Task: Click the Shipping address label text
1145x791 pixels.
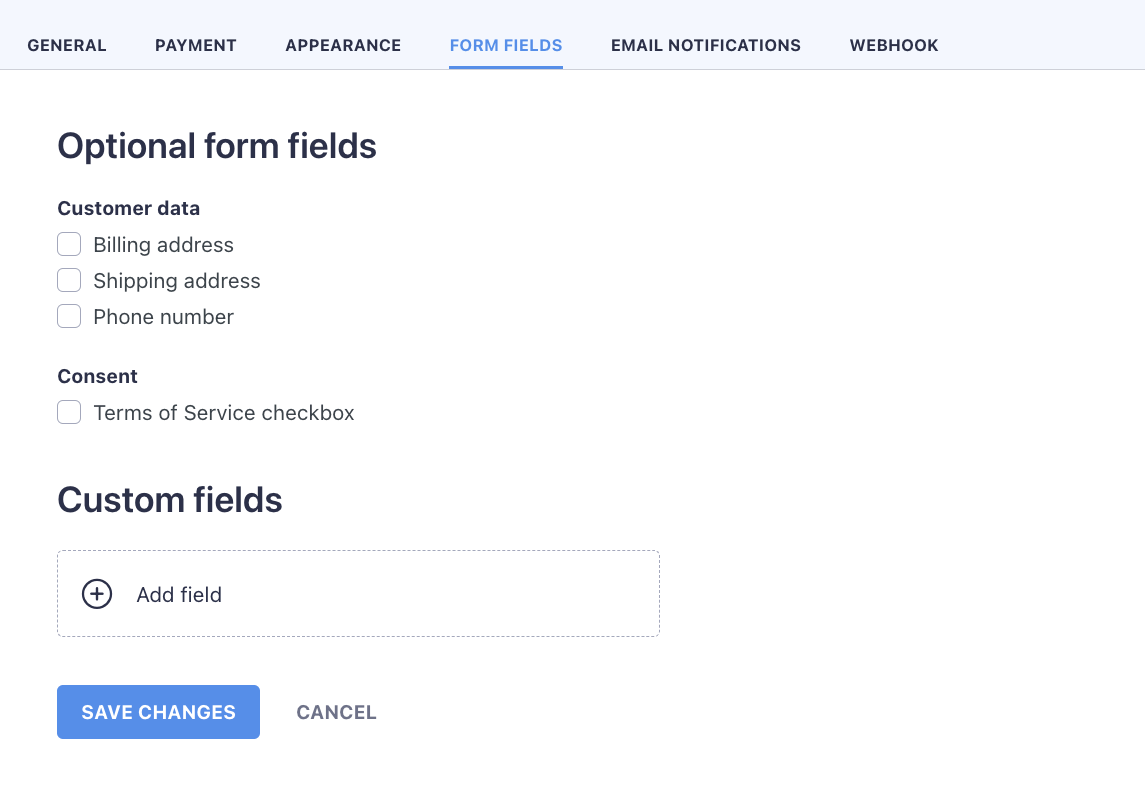Action: [177, 280]
